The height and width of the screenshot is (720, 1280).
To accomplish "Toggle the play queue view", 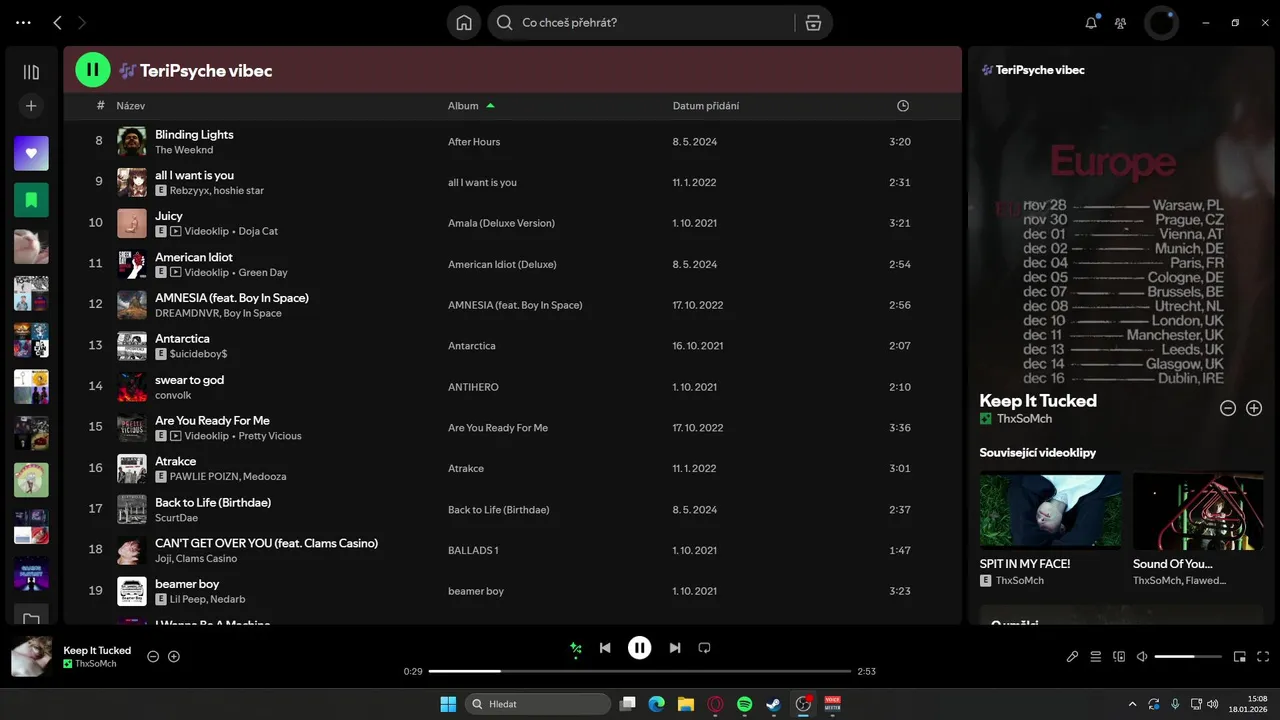I will point(1096,657).
